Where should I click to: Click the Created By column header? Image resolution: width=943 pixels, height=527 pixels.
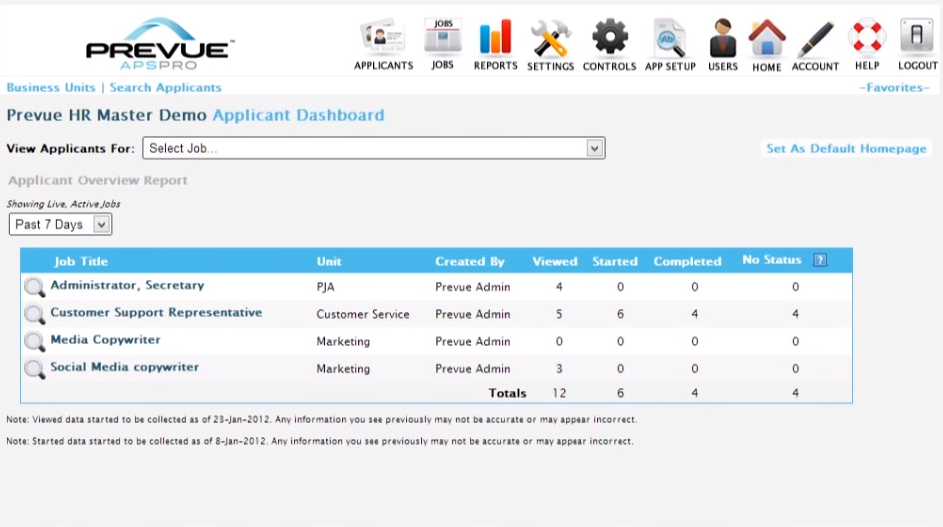[470, 261]
